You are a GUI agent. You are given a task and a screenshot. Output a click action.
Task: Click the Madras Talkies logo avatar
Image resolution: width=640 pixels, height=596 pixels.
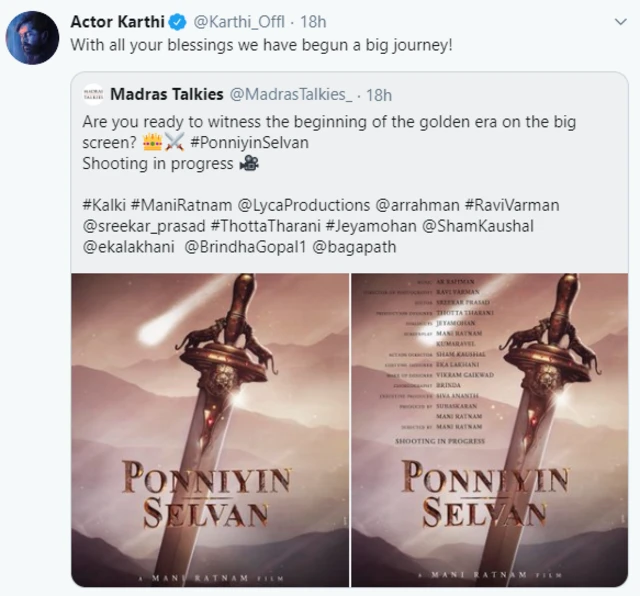pyautogui.click(x=95, y=95)
